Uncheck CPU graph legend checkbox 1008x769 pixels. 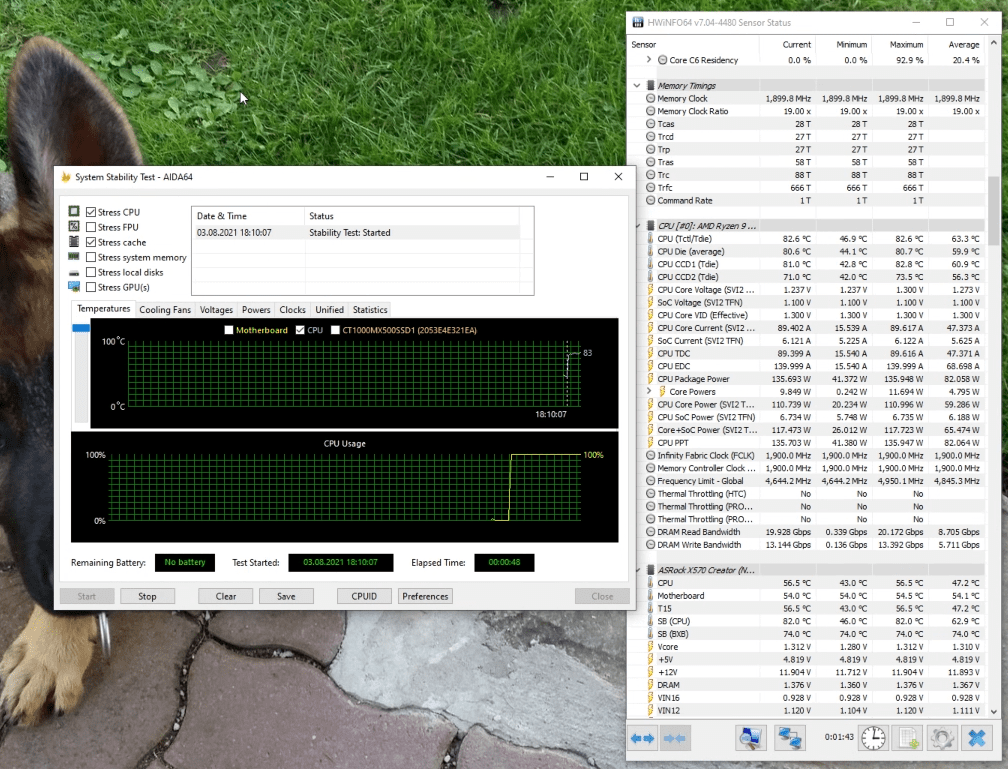click(300, 330)
